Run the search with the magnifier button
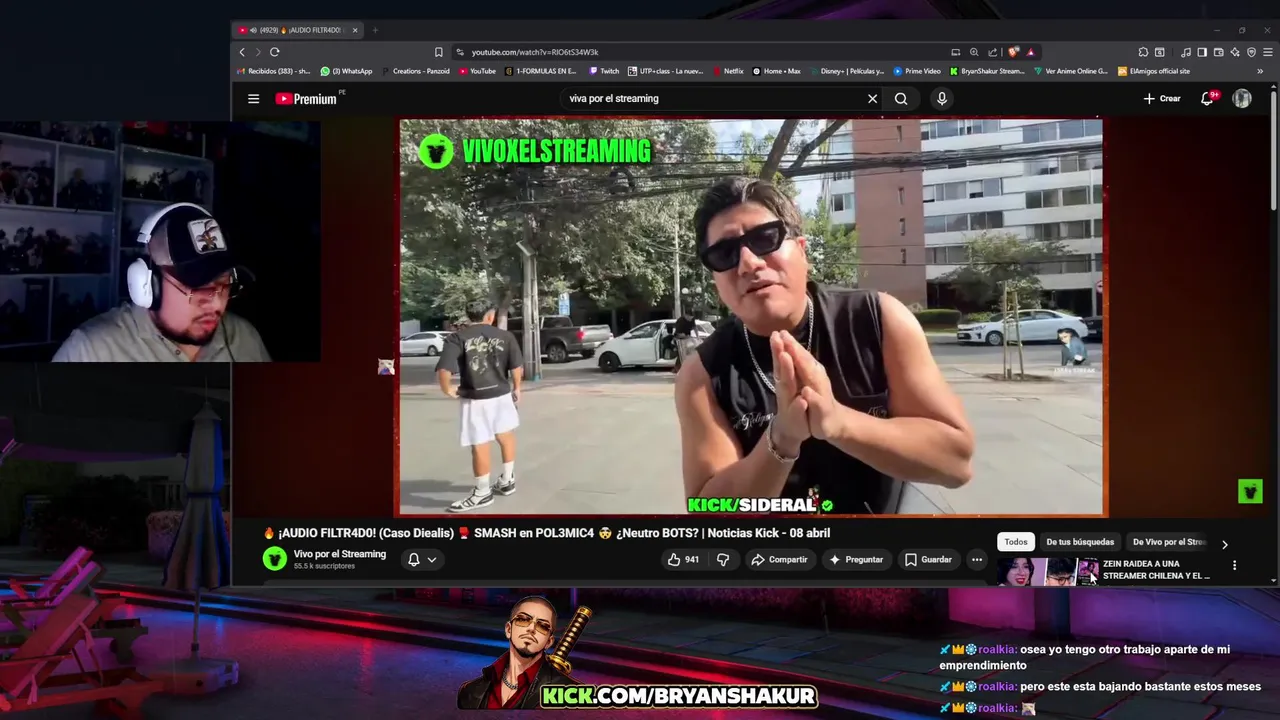1280x720 pixels. click(x=901, y=99)
